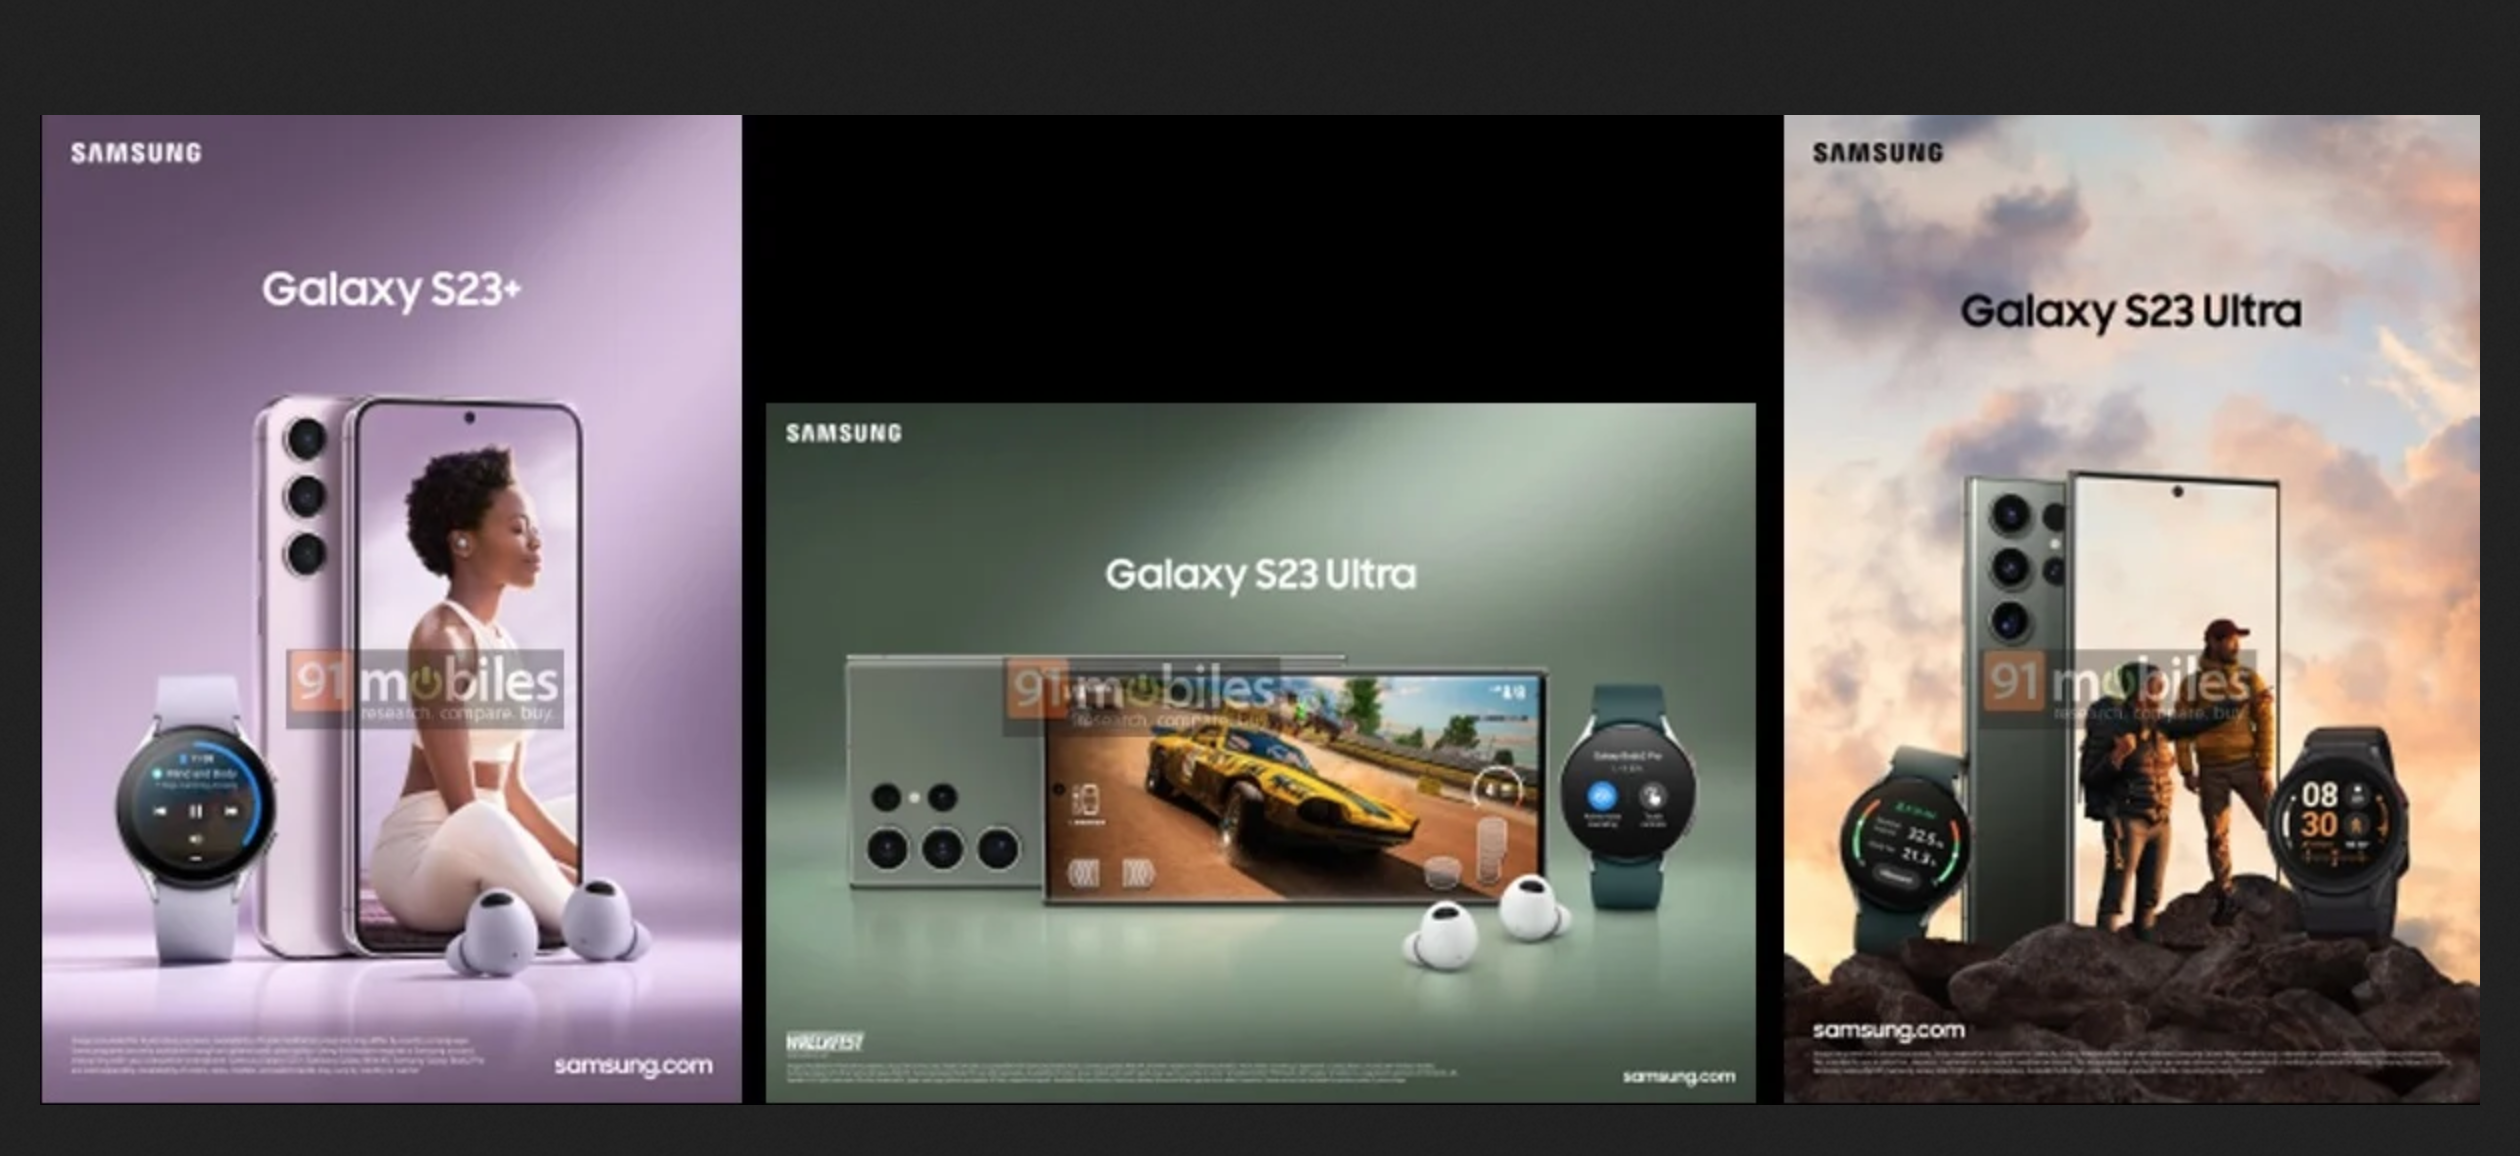Click the SAMSUNG logo on sunset poster
2520x1156 pixels.
1878,153
